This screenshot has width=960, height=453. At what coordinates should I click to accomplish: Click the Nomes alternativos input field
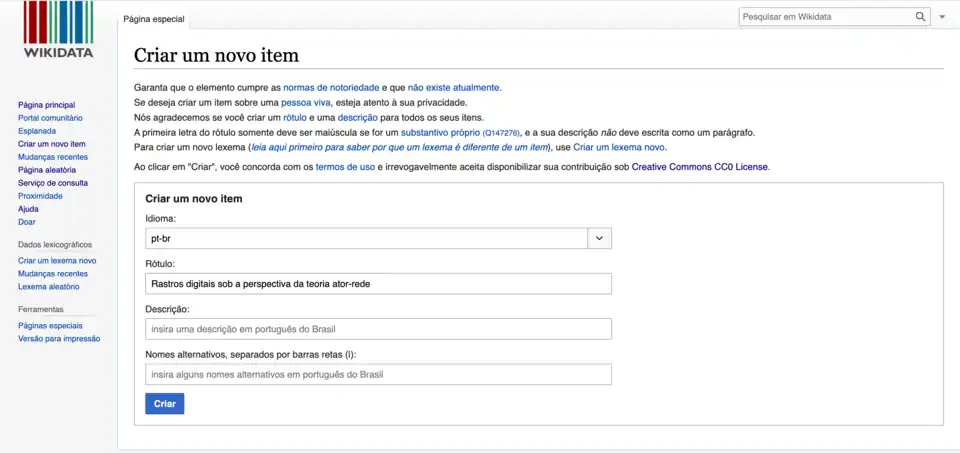click(378, 375)
